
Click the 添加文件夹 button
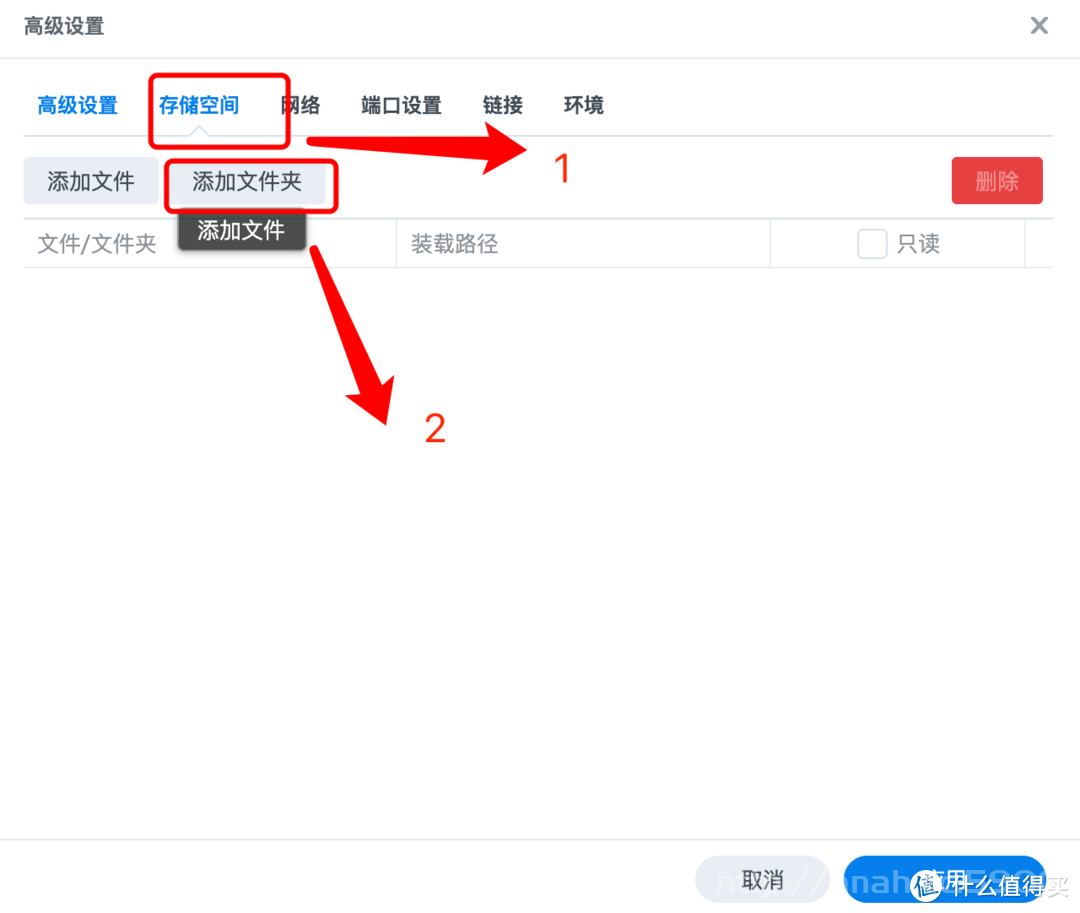pos(247,181)
